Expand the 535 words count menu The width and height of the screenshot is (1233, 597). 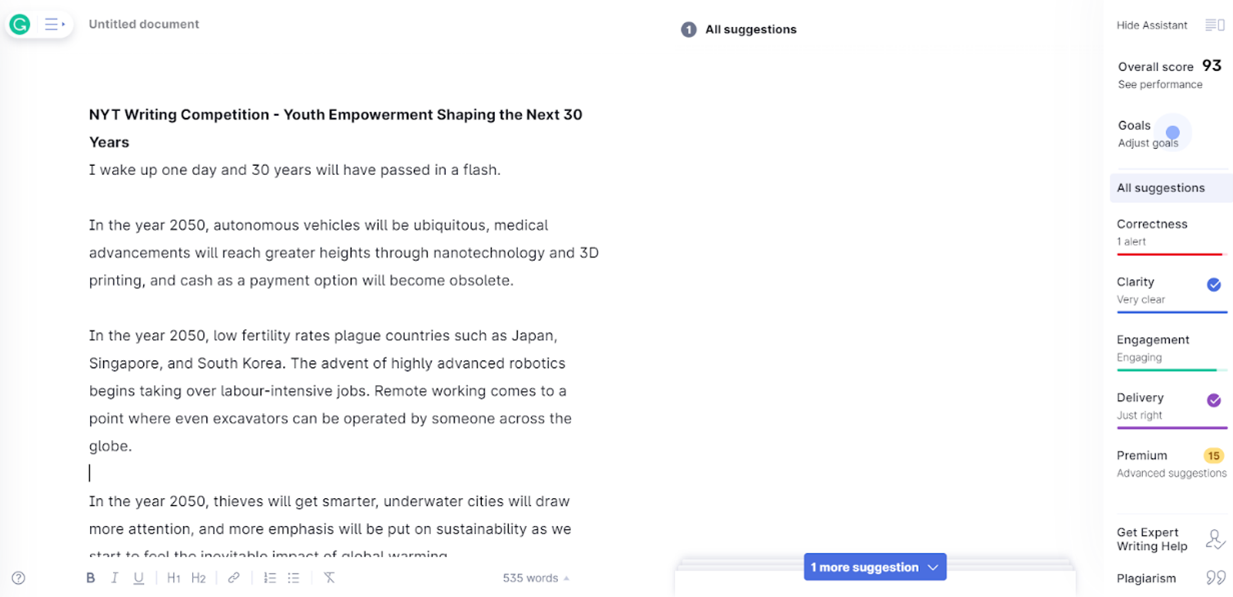[536, 578]
